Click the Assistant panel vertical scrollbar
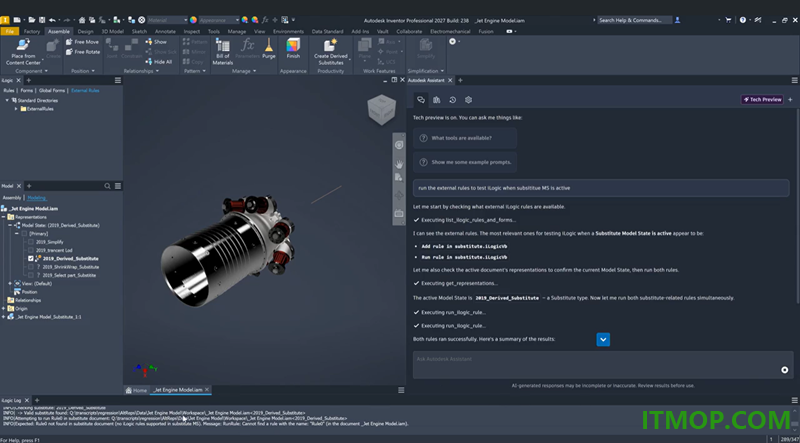The width and height of the screenshot is (800, 443). pyautogui.click(x=797, y=204)
